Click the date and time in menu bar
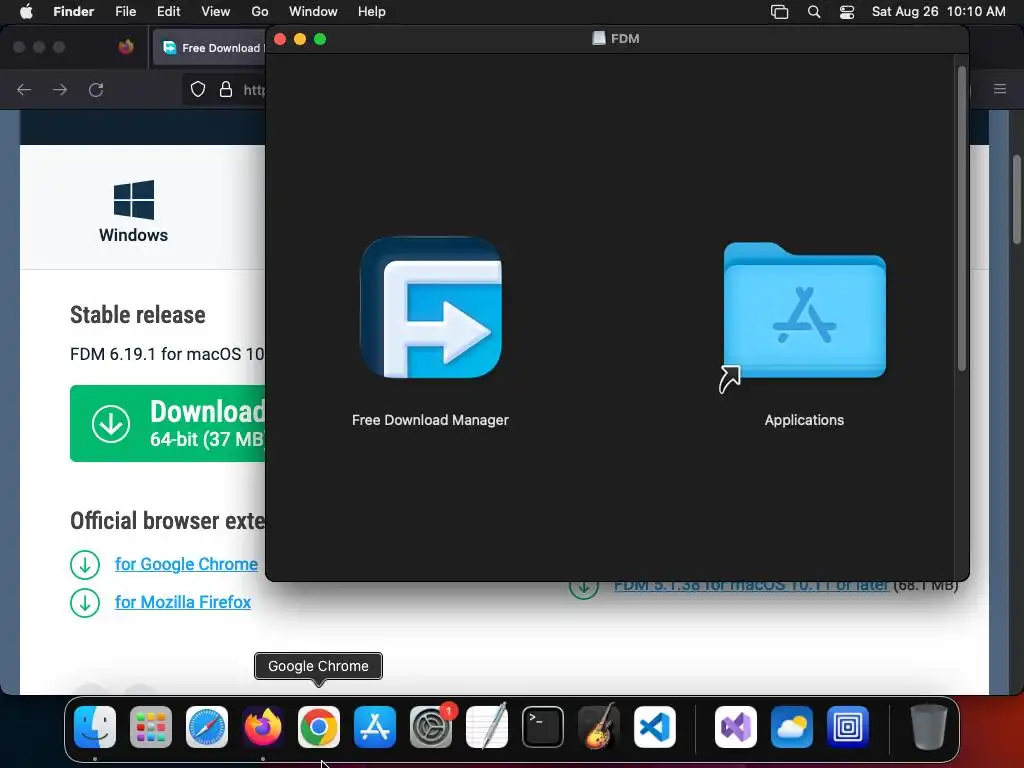This screenshot has height=768, width=1024. point(938,12)
